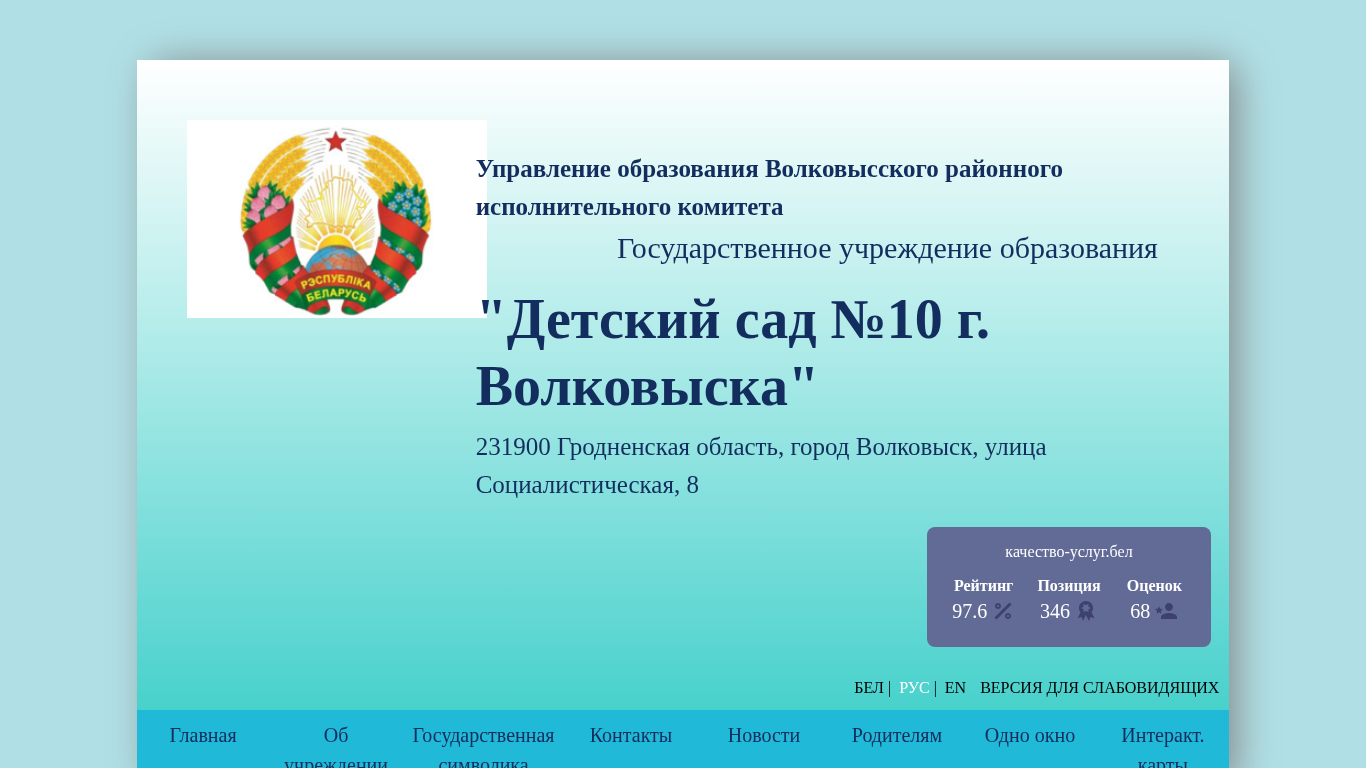Click the award ribbon icon beside position 346
Image resolution: width=1366 pixels, height=768 pixels.
(x=1085, y=611)
